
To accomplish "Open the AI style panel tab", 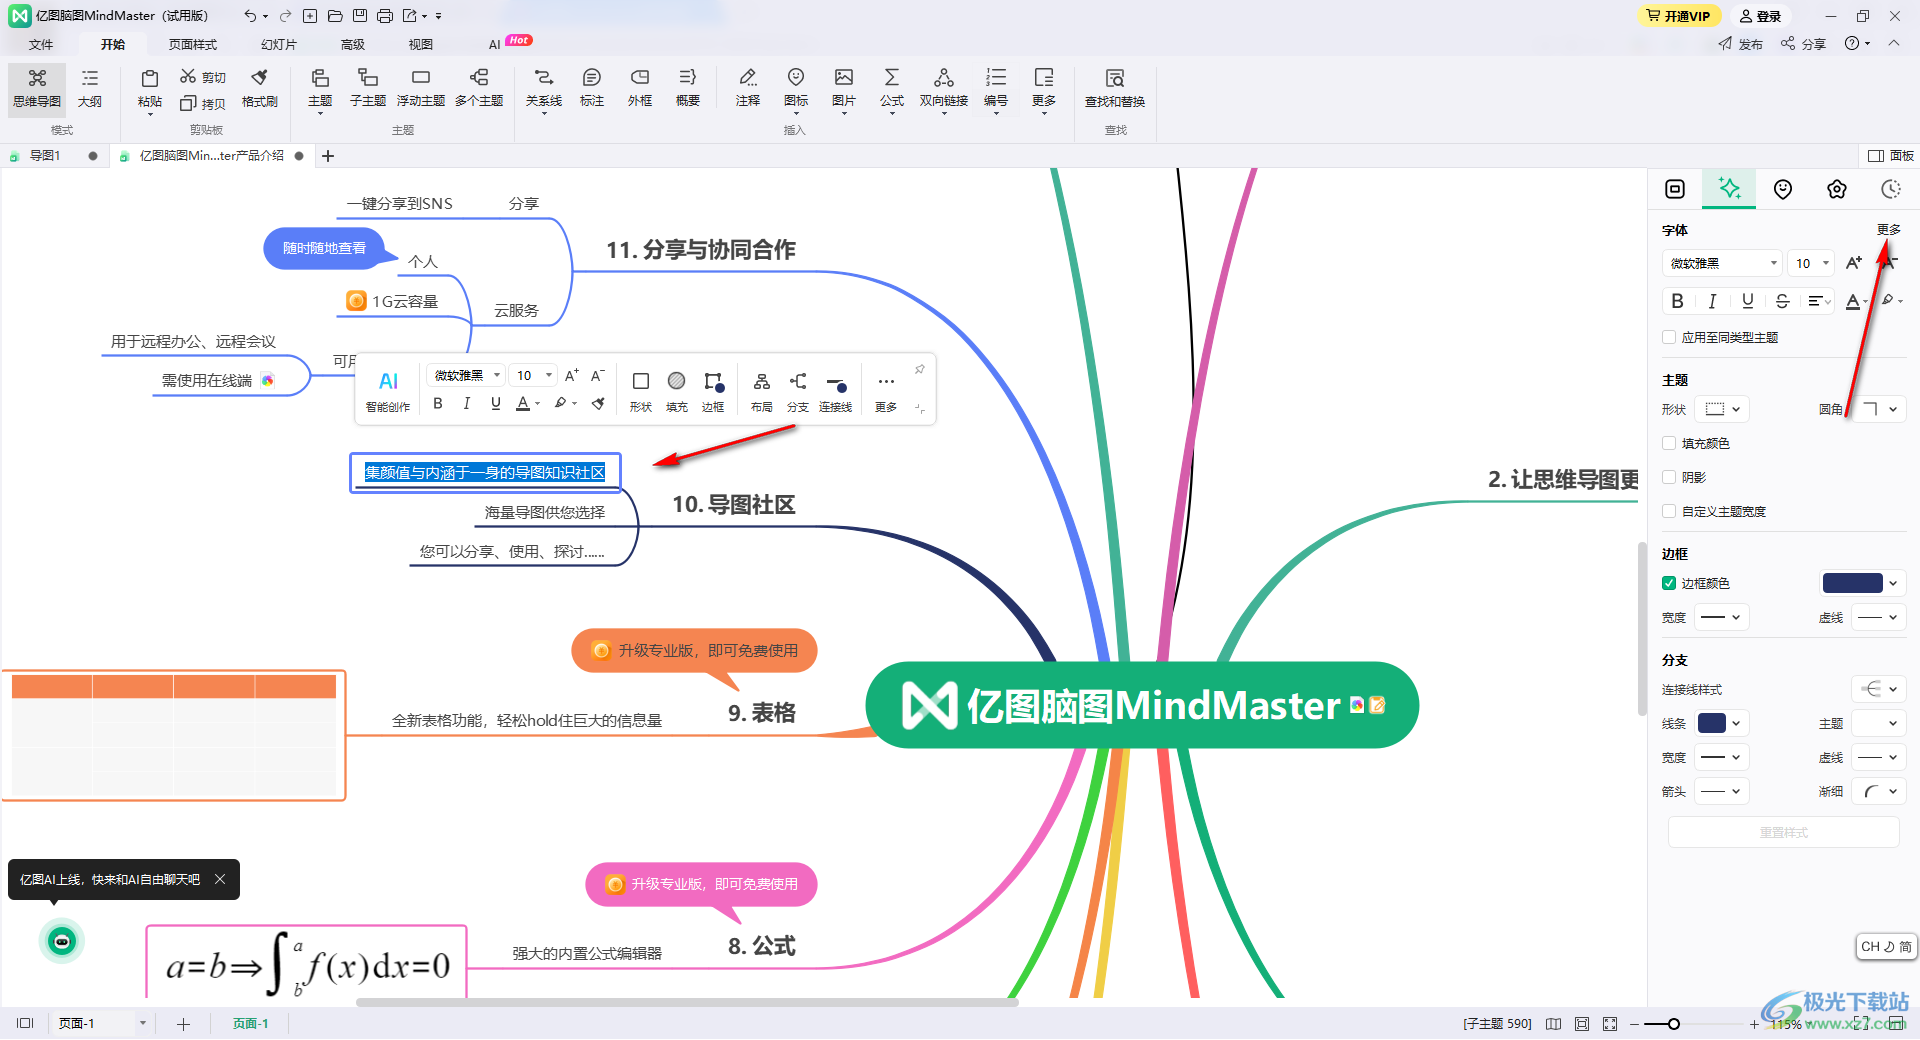I will [x=1729, y=188].
